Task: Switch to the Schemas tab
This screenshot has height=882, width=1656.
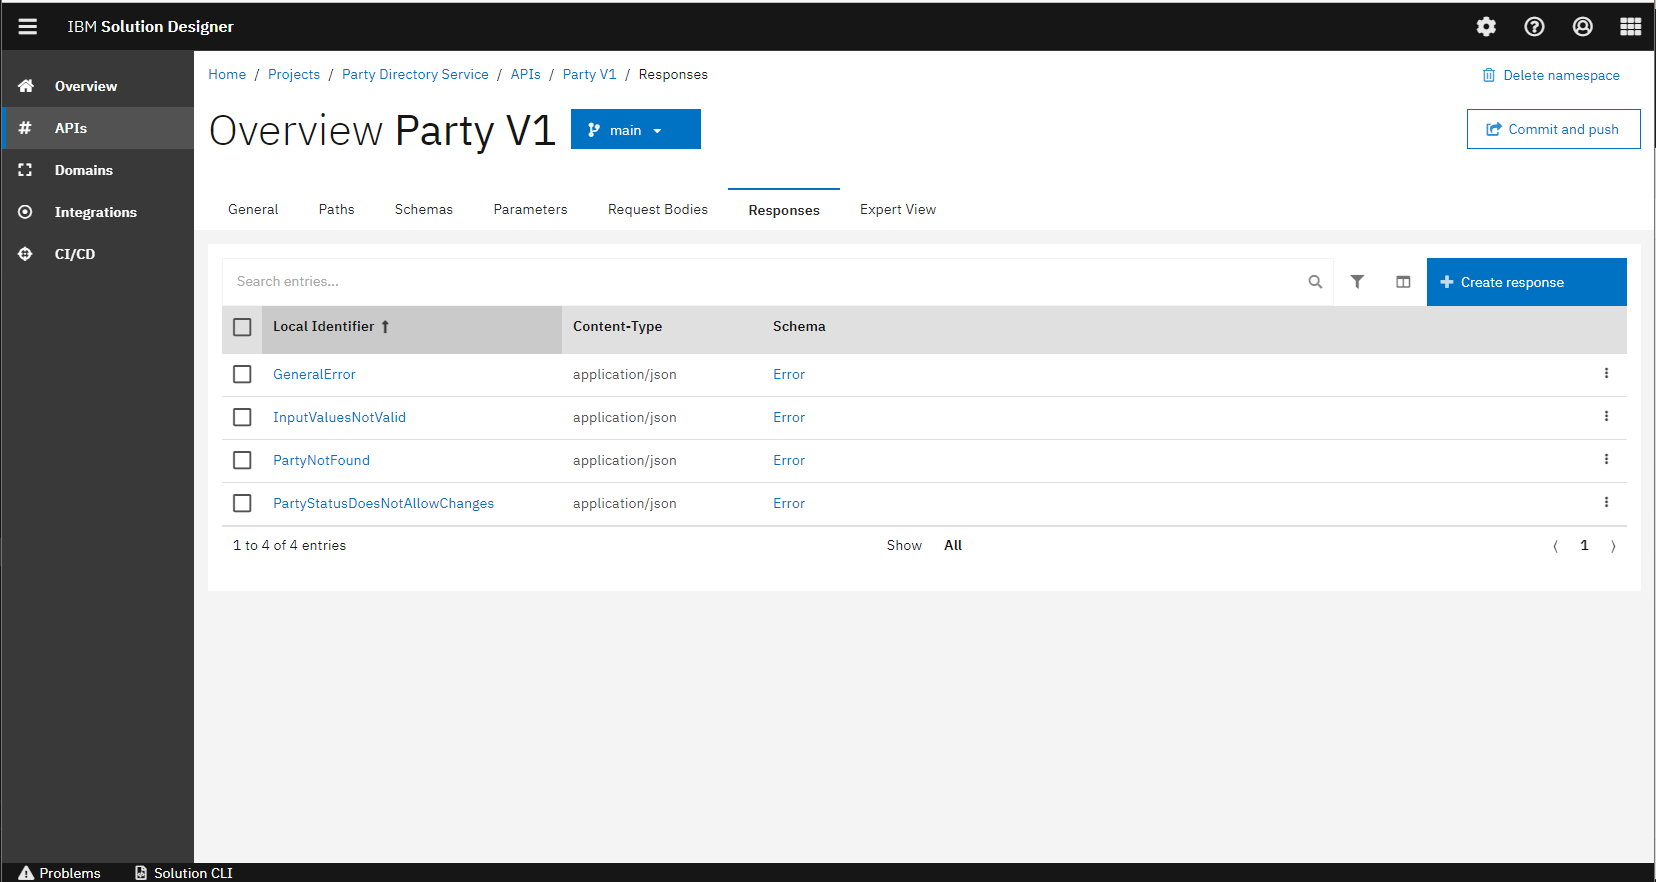Action: (423, 210)
